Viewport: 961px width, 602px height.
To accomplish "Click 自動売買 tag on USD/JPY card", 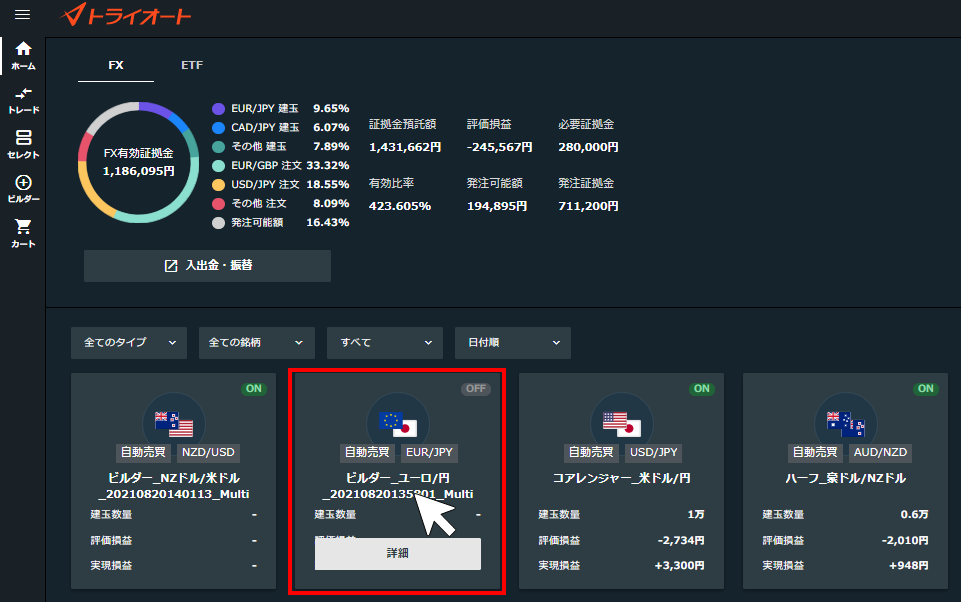I will [591, 452].
